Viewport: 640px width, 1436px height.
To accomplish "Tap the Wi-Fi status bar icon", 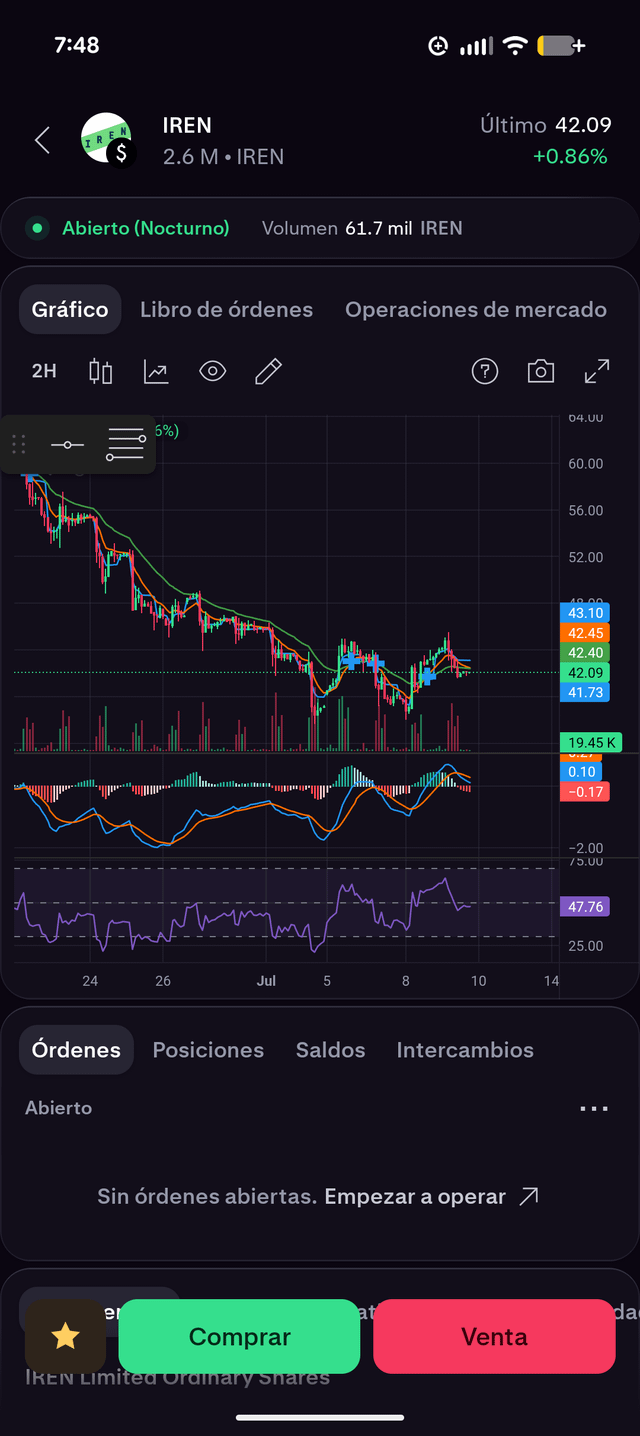I will pyautogui.click(x=515, y=45).
